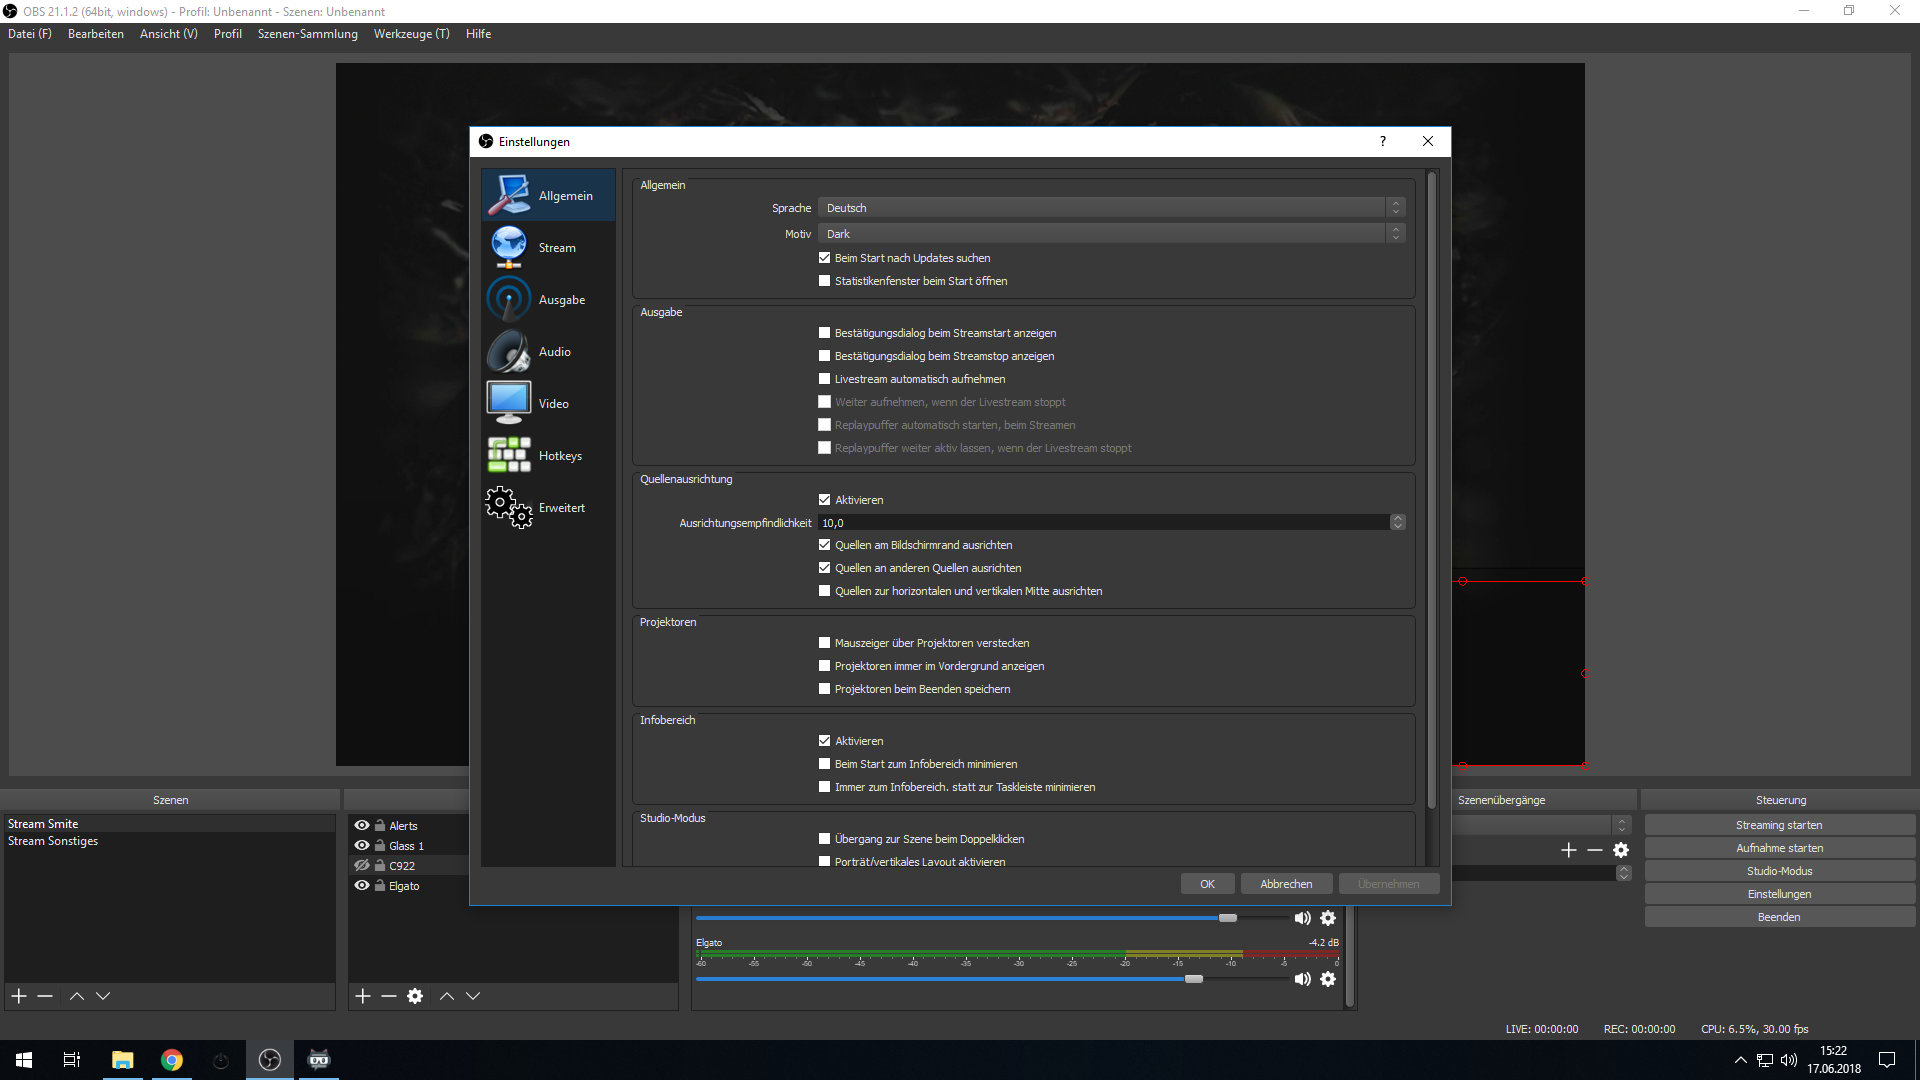
Task: Open the Szenen-Sammlung menu
Action: pos(307,34)
